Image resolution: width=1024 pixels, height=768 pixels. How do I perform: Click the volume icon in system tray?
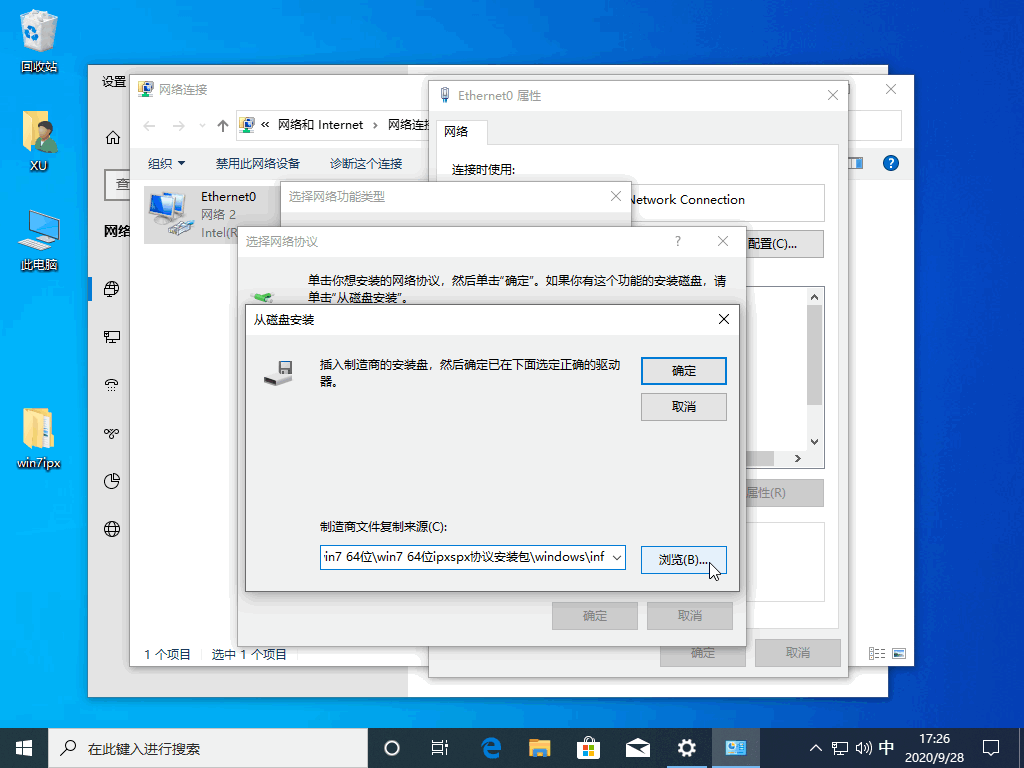863,748
